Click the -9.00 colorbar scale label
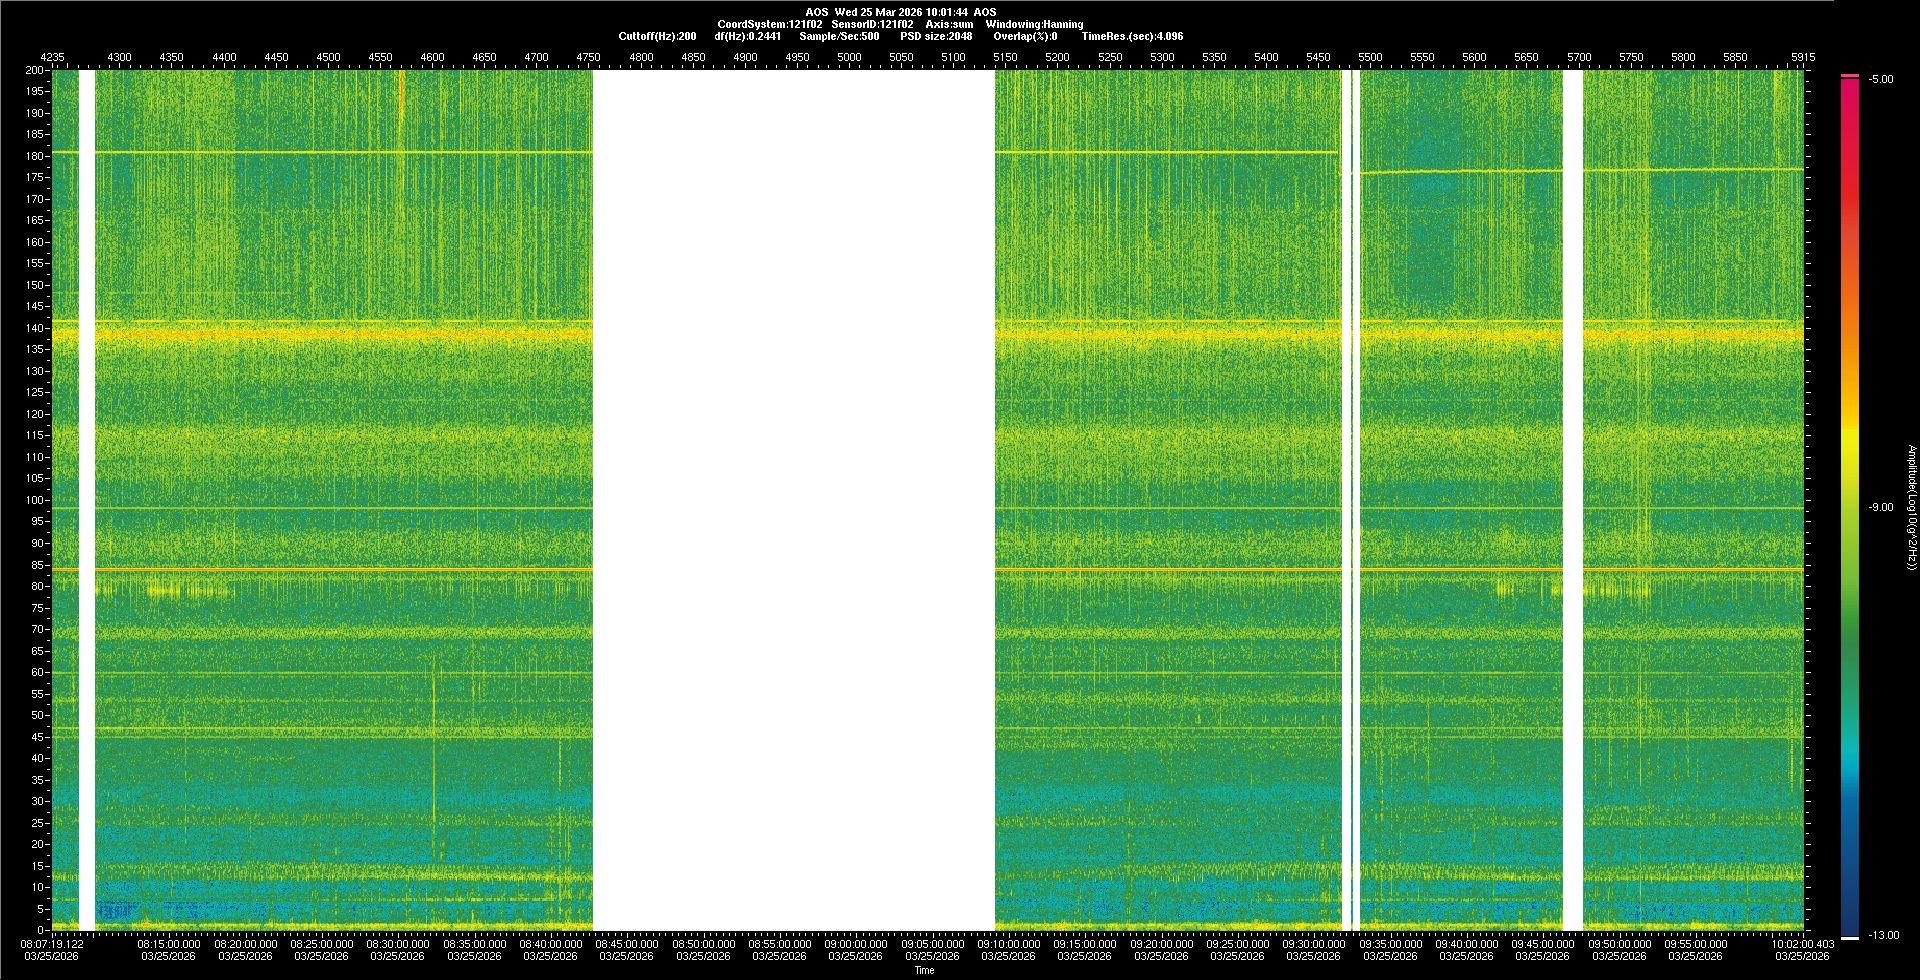1920x980 pixels. coord(1881,508)
